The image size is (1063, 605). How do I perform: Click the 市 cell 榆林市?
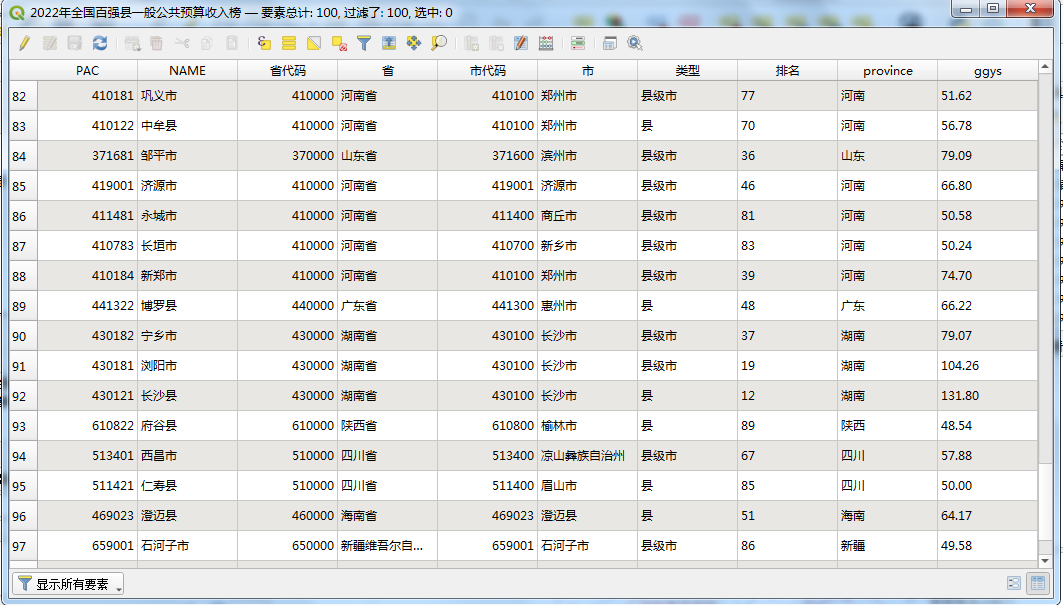587,426
